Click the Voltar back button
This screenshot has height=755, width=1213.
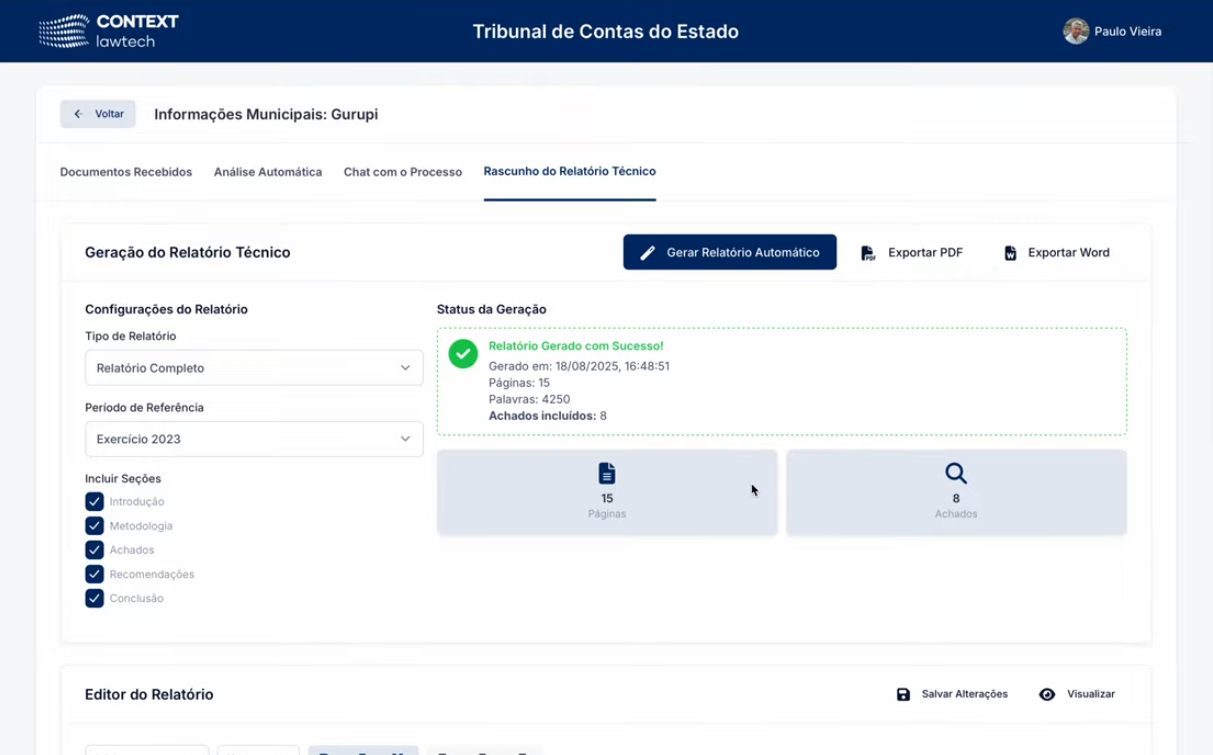pos(97,113)
